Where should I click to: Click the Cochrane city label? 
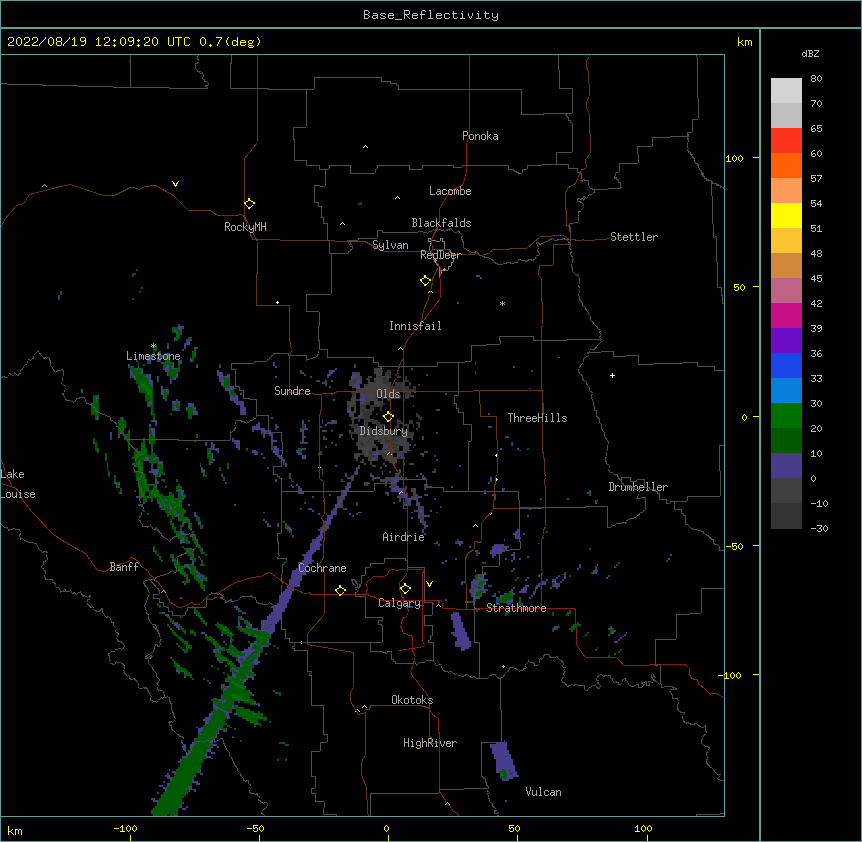click(x=322, y=568)
